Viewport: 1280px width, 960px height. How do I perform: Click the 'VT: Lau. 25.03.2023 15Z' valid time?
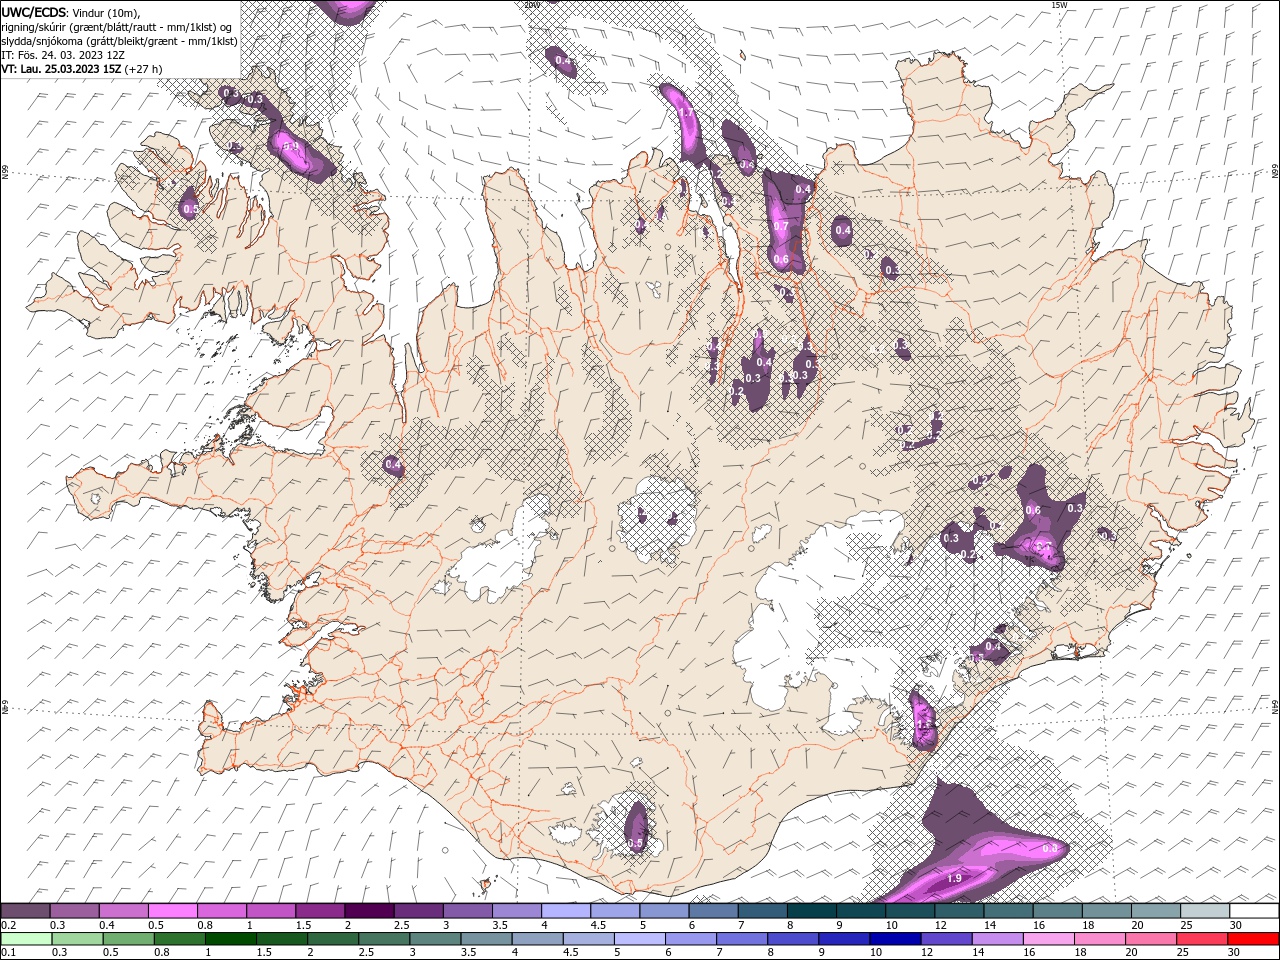(62, 69)
